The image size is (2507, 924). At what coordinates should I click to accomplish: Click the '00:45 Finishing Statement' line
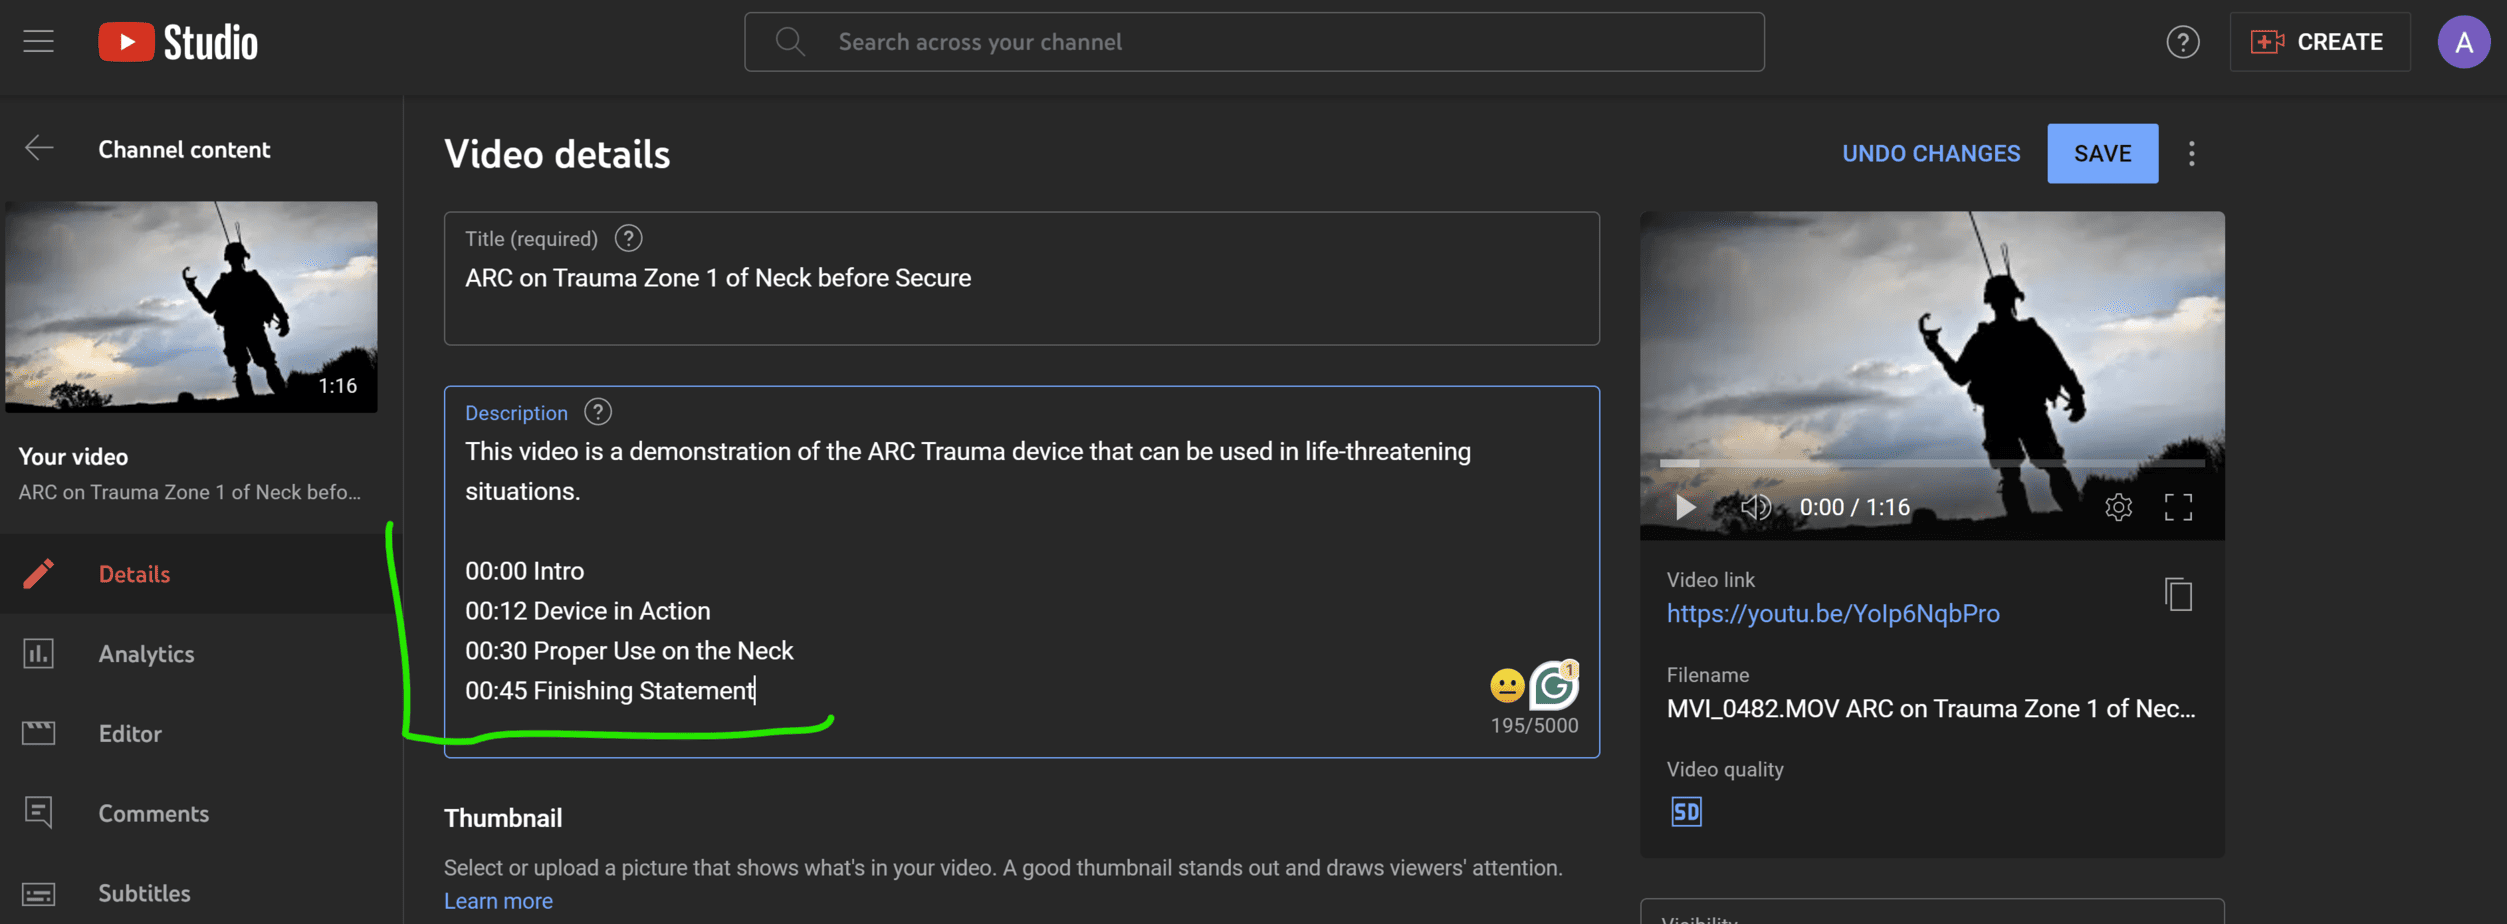(x=610, y=691)
